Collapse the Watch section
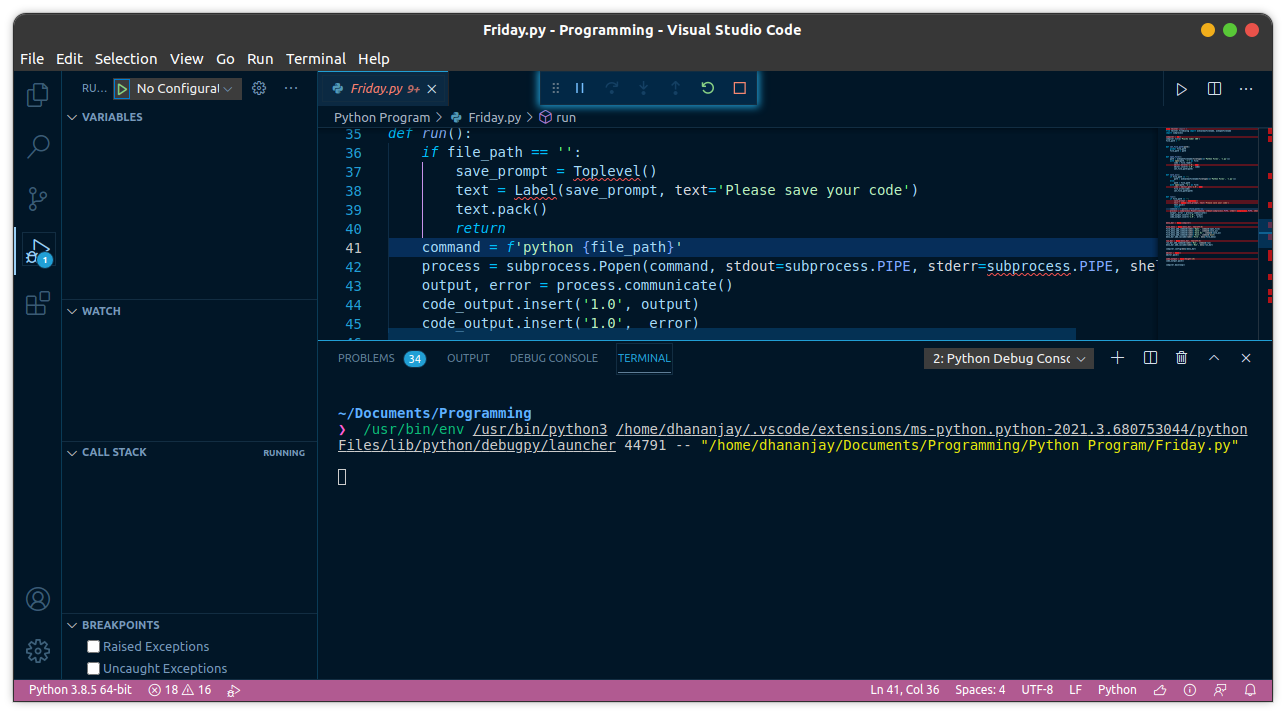This screenshot has width=1286, height=715. coord(190,311)
